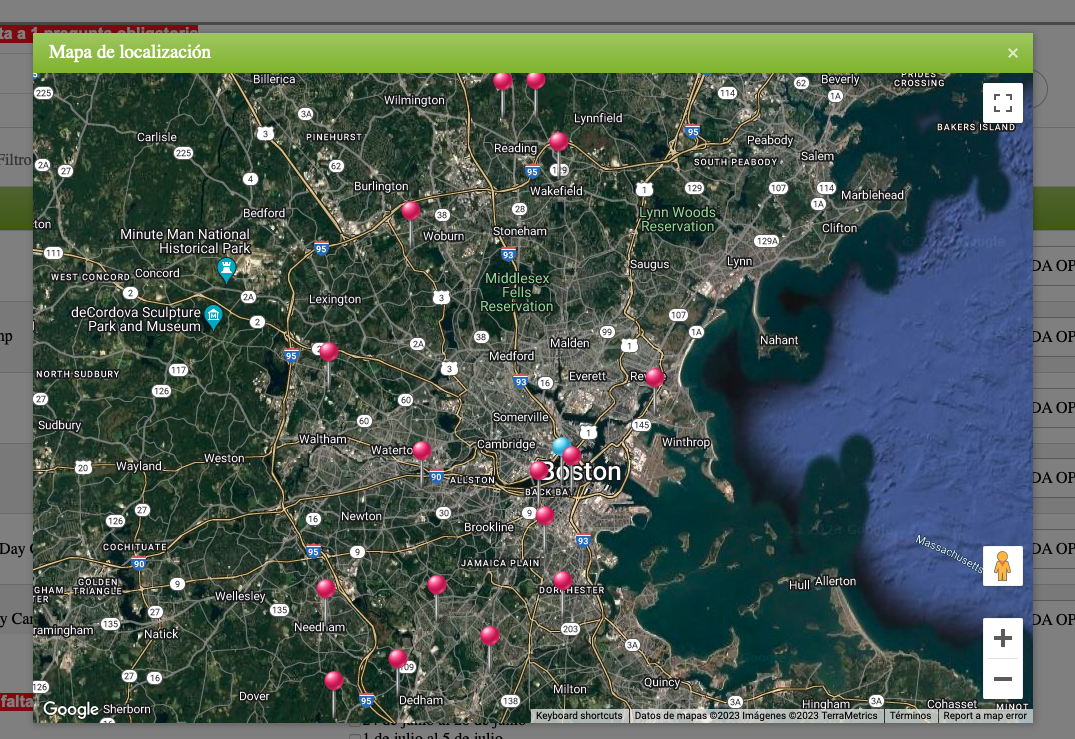Click the Salem label
Viewport: 1075px width, 739px height.
pyautogui.click(x=817, y=156)
